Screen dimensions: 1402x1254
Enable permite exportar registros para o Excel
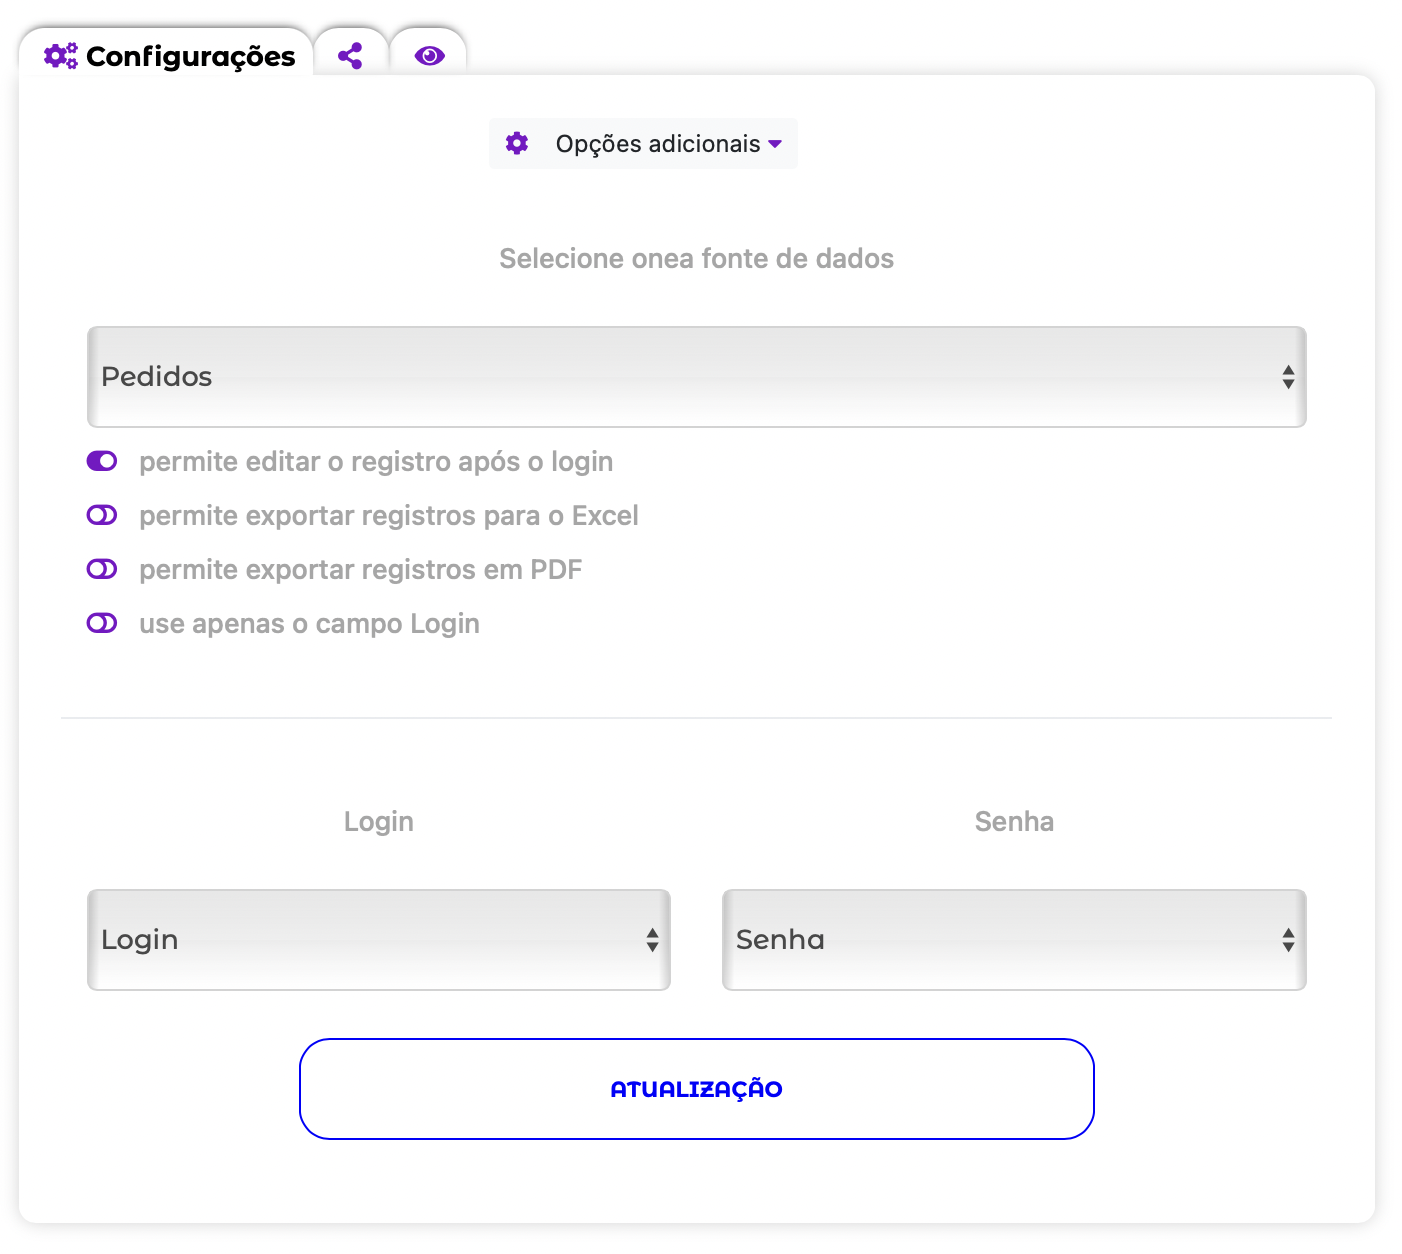(102, 515)
